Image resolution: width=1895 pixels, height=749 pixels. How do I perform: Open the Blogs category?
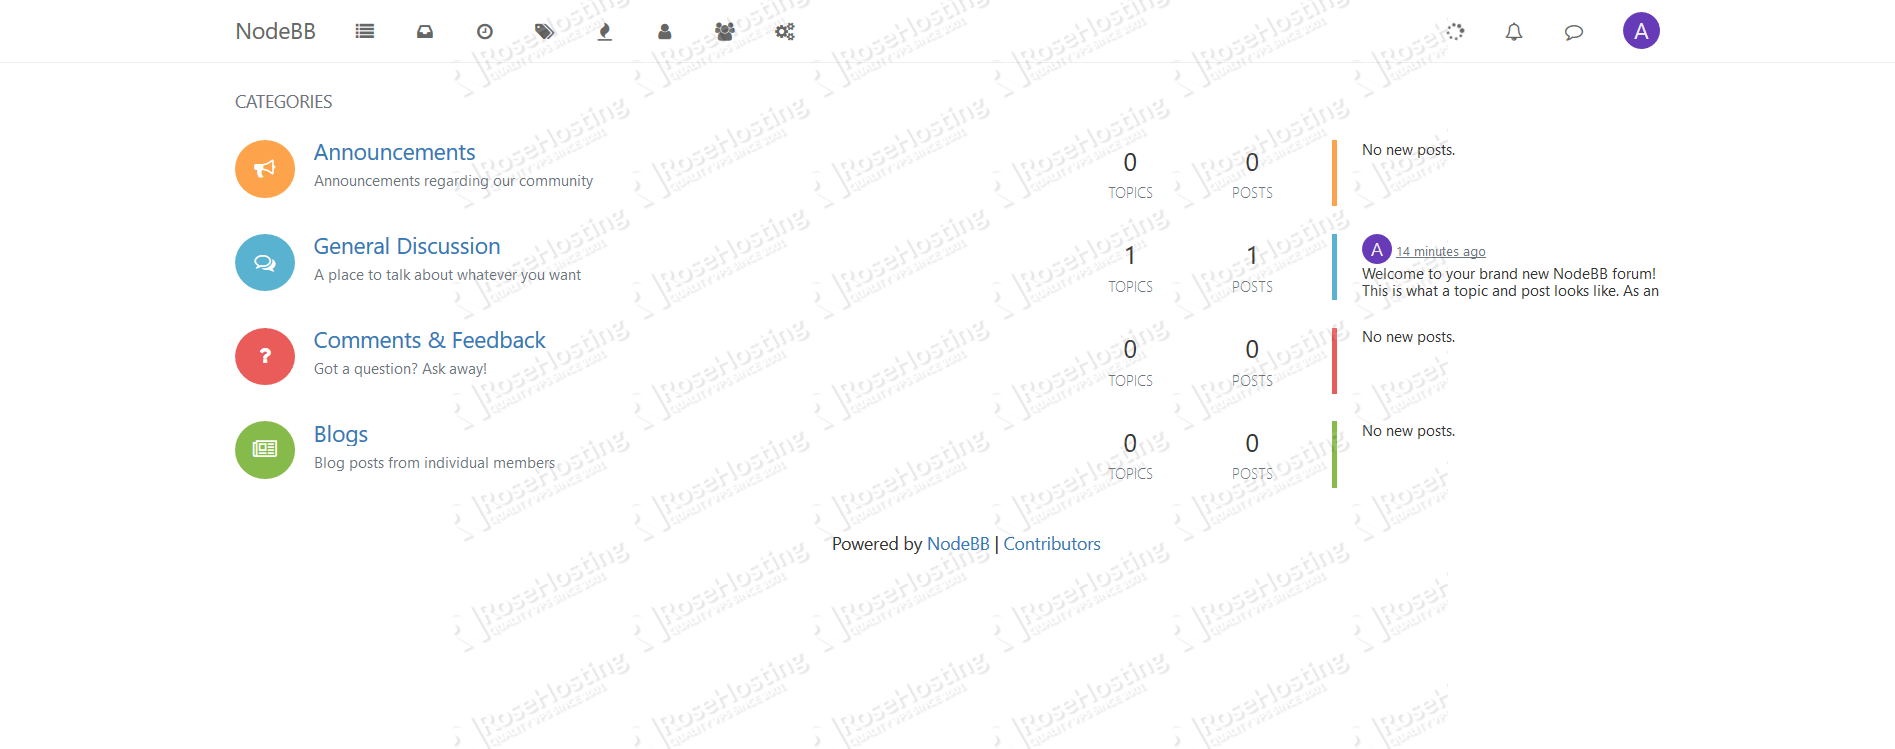coord(341,434)
